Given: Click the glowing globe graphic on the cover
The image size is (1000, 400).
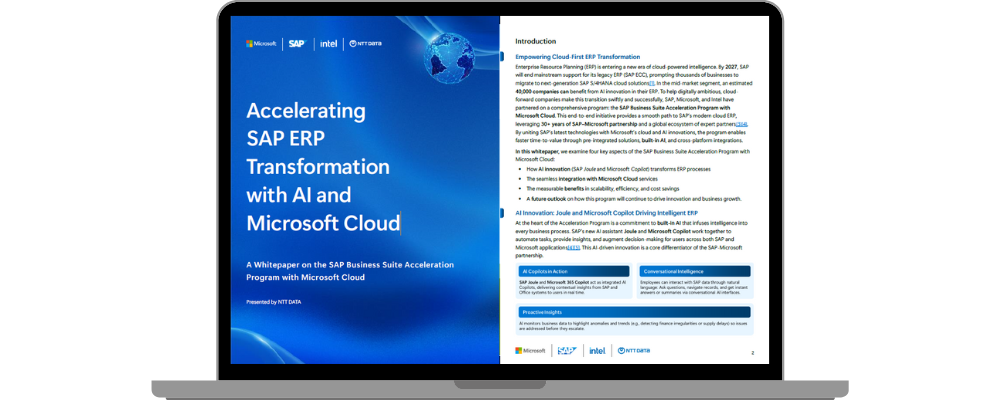Looking at the screenshot, I should [x=449, y=59].
